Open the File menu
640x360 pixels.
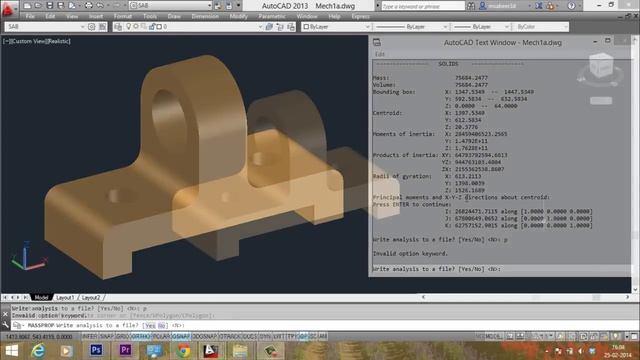point(30,16)
